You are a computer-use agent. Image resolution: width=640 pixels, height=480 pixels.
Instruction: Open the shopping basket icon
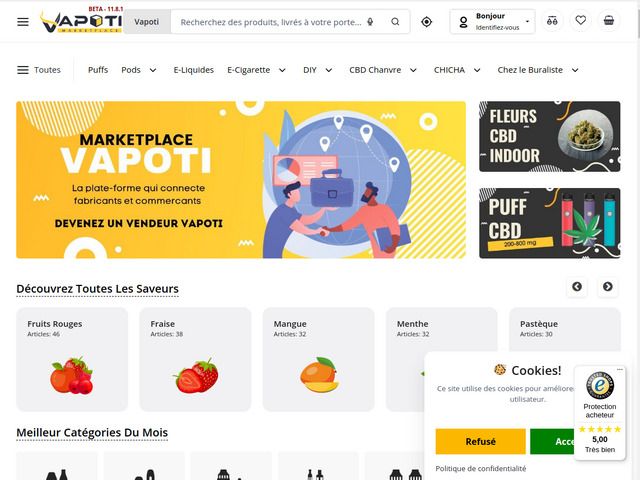coord(609,20)
